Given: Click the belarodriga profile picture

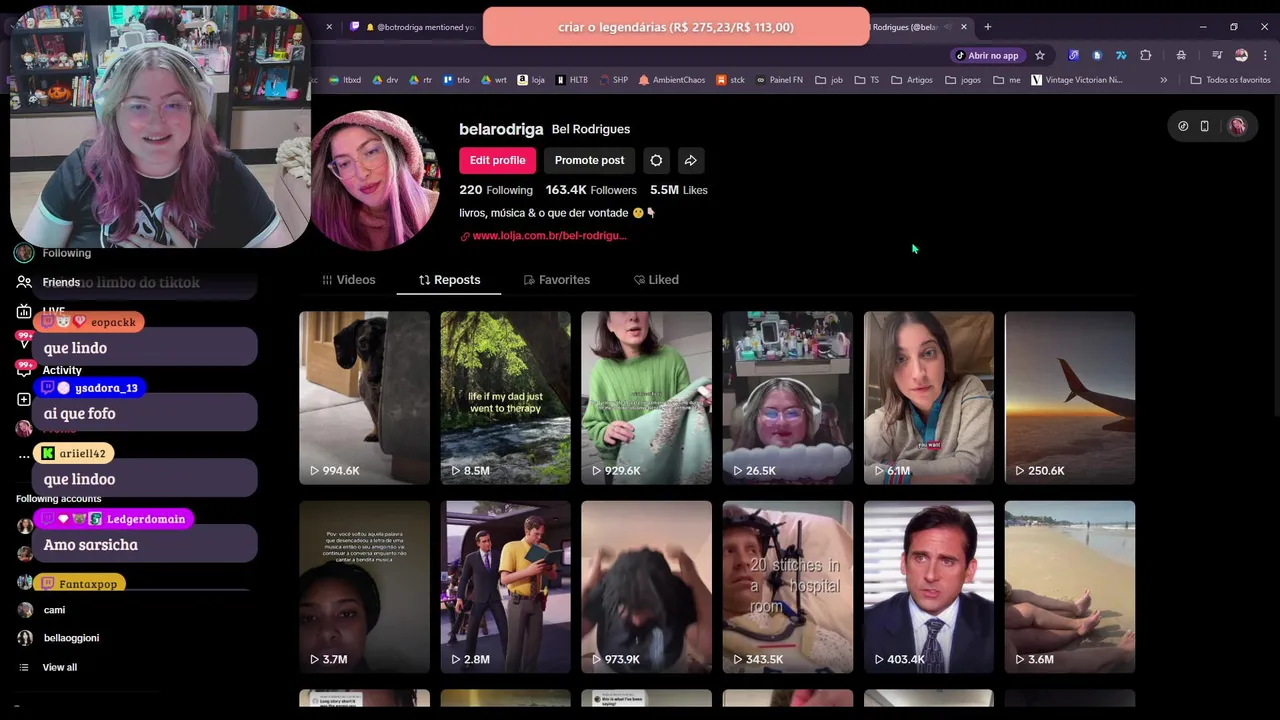Looking at the screenshot, I should (375, 180).
